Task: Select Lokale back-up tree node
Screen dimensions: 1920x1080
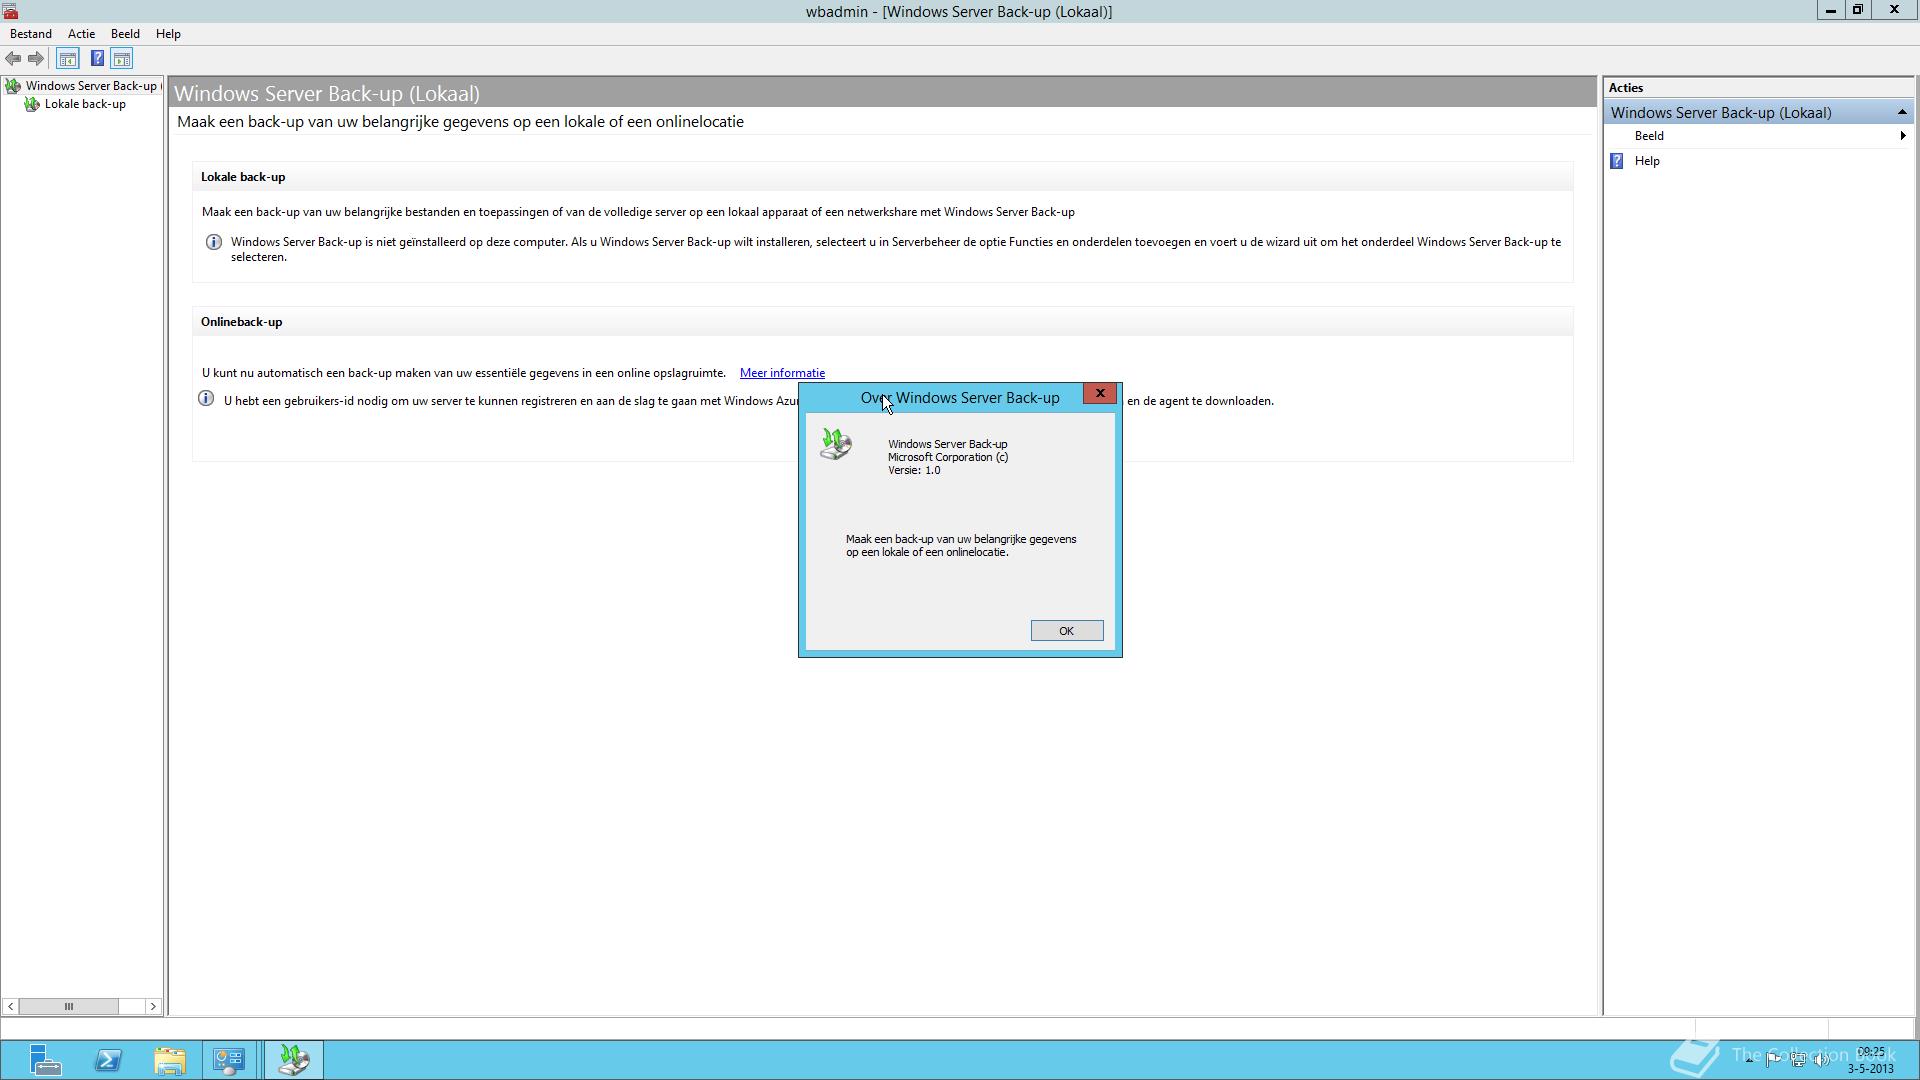Action: click(x=85, y=104)
